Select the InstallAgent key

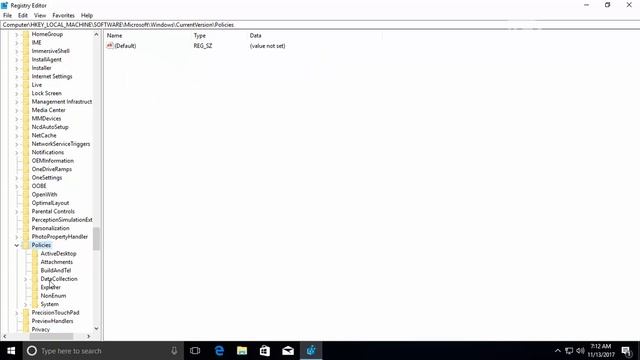point(47,60)
